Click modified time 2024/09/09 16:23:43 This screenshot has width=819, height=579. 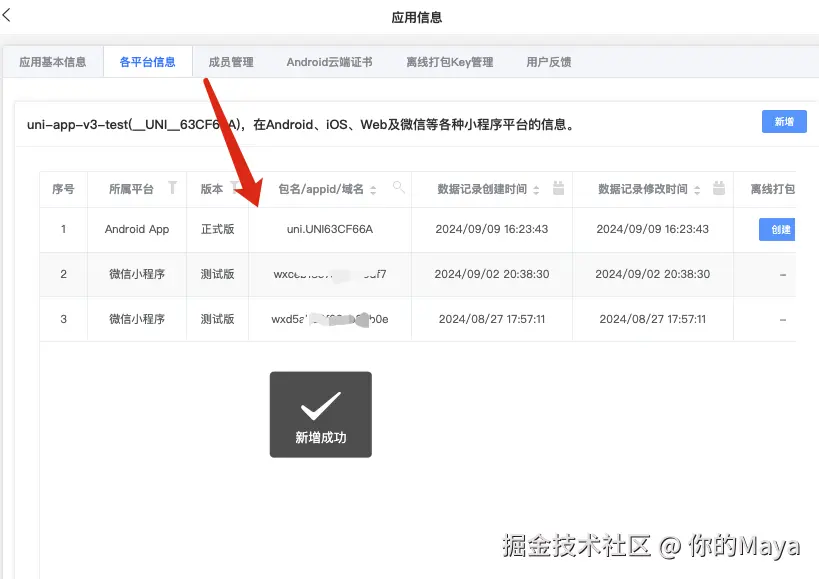(652, 229)
